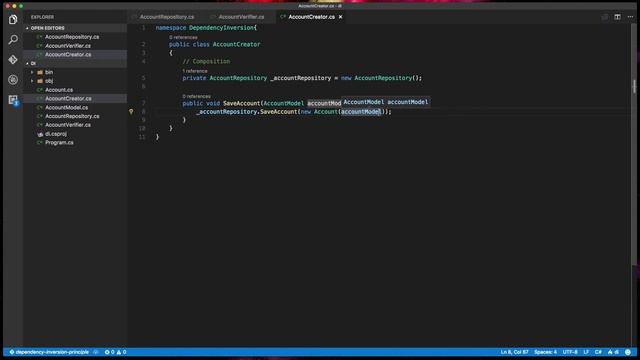Open AccountRepository.cs under di folder
Image resolution: width=640 pixels, height=360 pixels.
[72, 116]
